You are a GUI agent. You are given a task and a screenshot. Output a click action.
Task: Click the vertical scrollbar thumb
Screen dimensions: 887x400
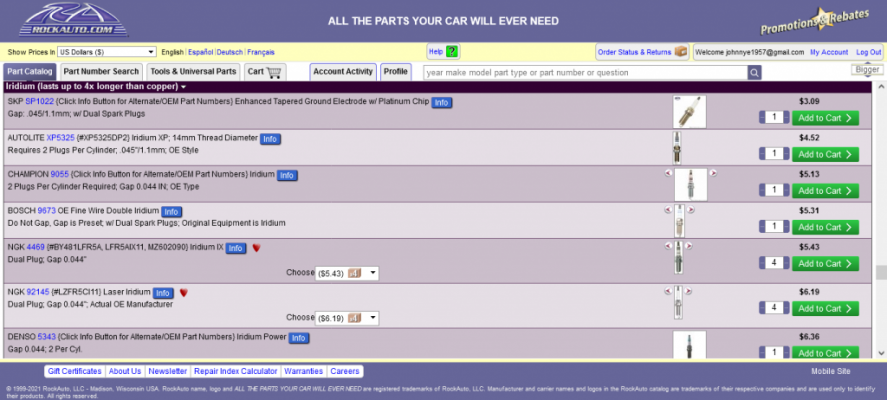pyautogui.click(x=881, y=272)
